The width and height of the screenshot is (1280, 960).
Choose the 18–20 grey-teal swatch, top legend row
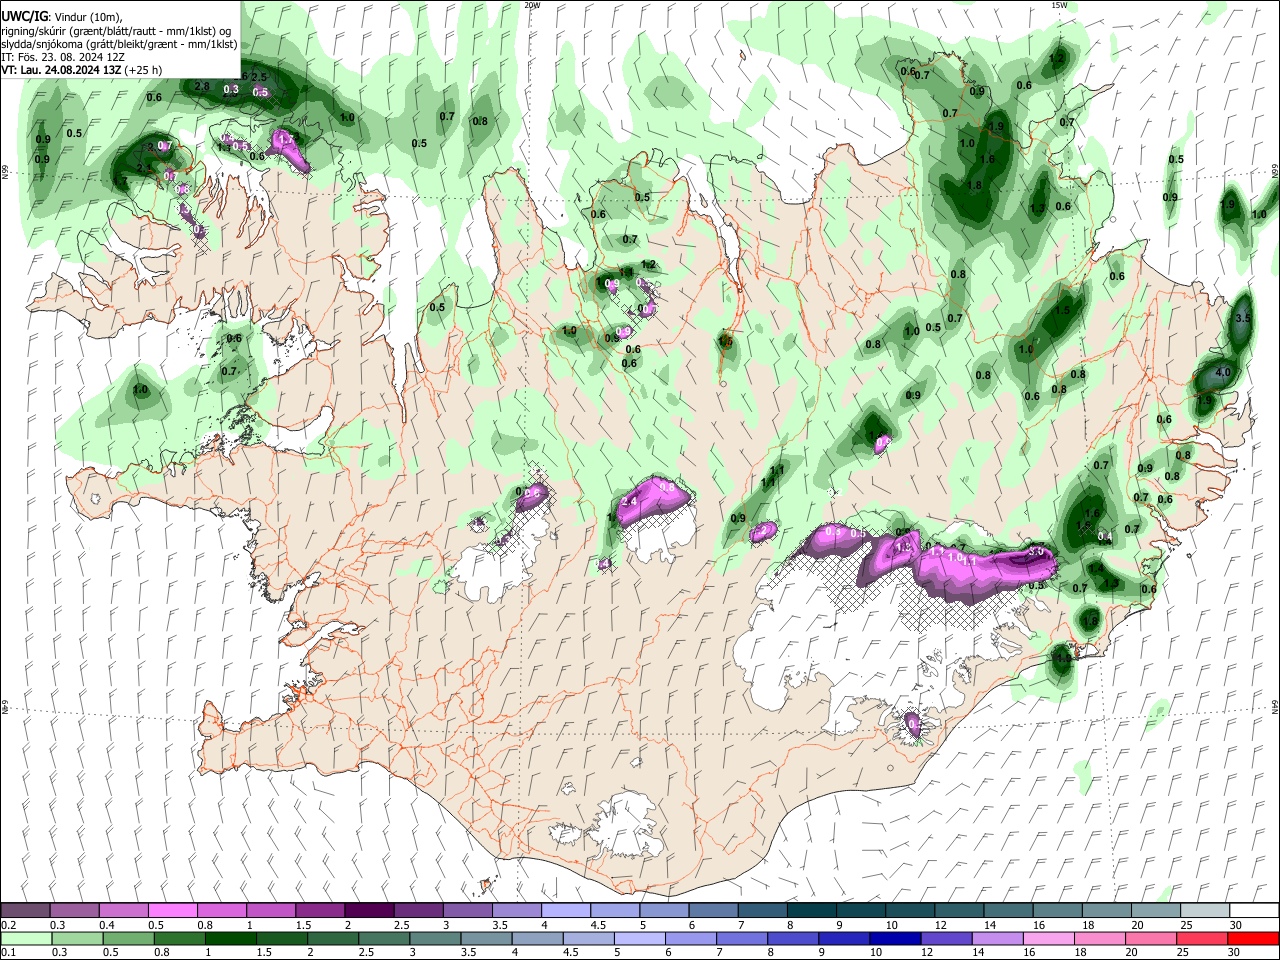point(1106,911)
